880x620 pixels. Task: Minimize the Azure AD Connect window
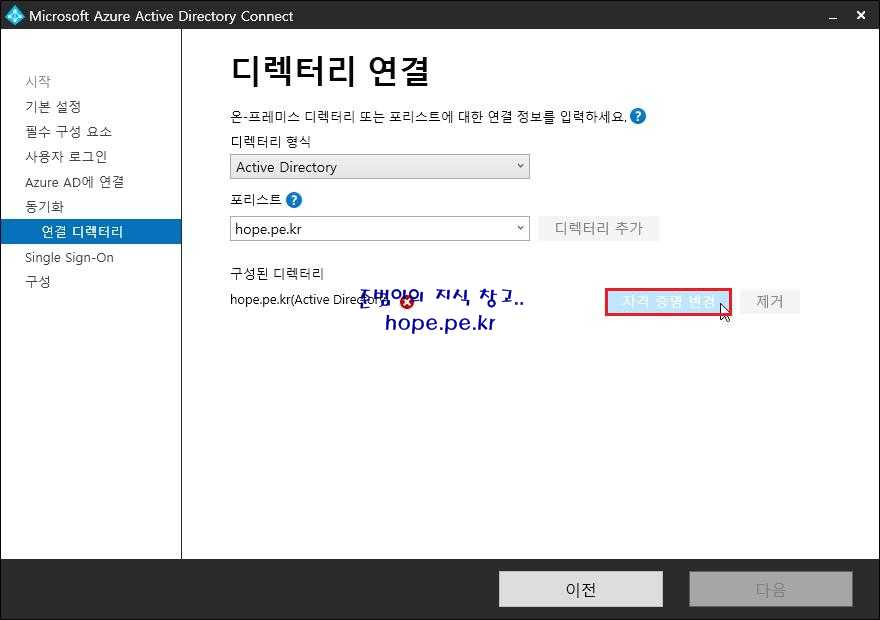click(833, 16)
